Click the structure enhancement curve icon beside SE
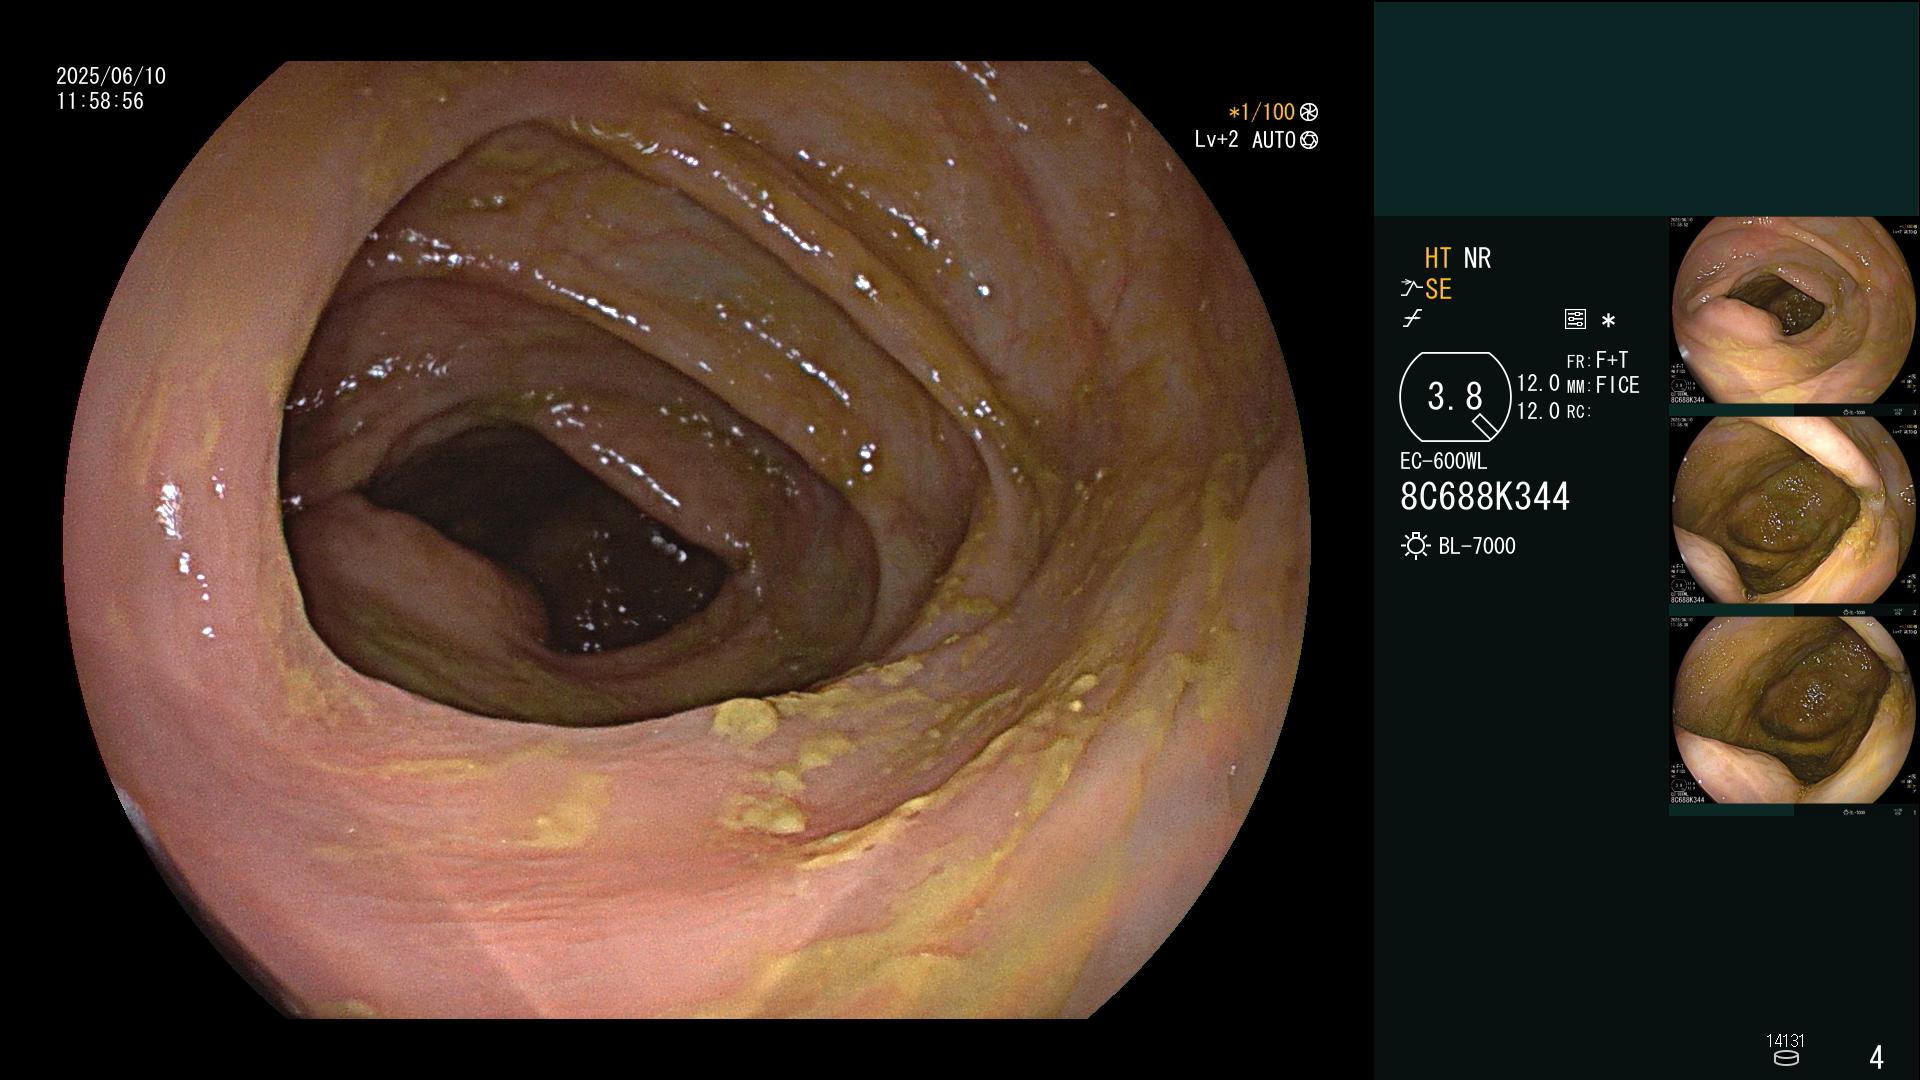 pyautogui.click(x=1411, y=289)
